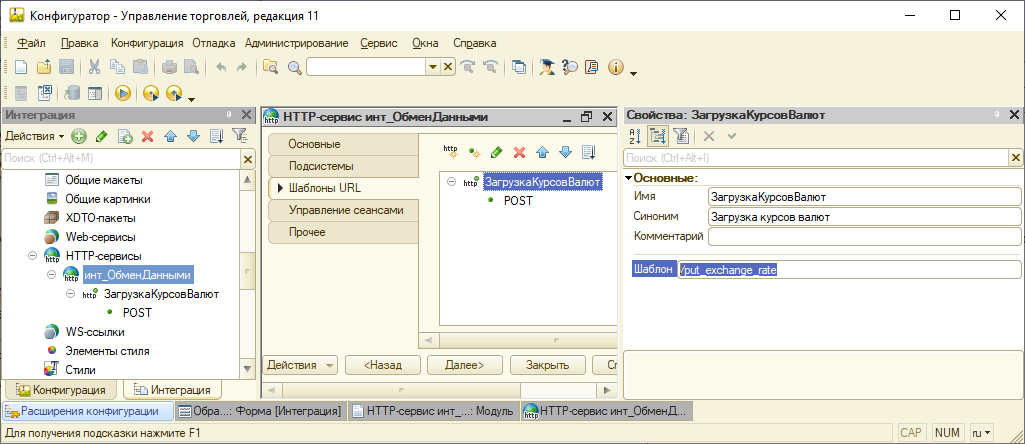Viewport: 1025px width, 444px height.
Task: Click the Save diskette icon in toolbar
Action: (67, 67)
